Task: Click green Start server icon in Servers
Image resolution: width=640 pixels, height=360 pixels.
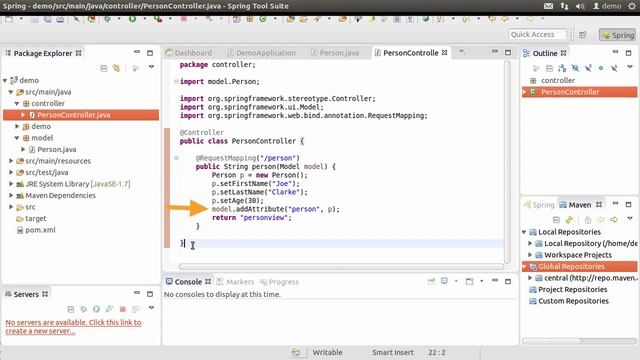Action: click(96, 309)
